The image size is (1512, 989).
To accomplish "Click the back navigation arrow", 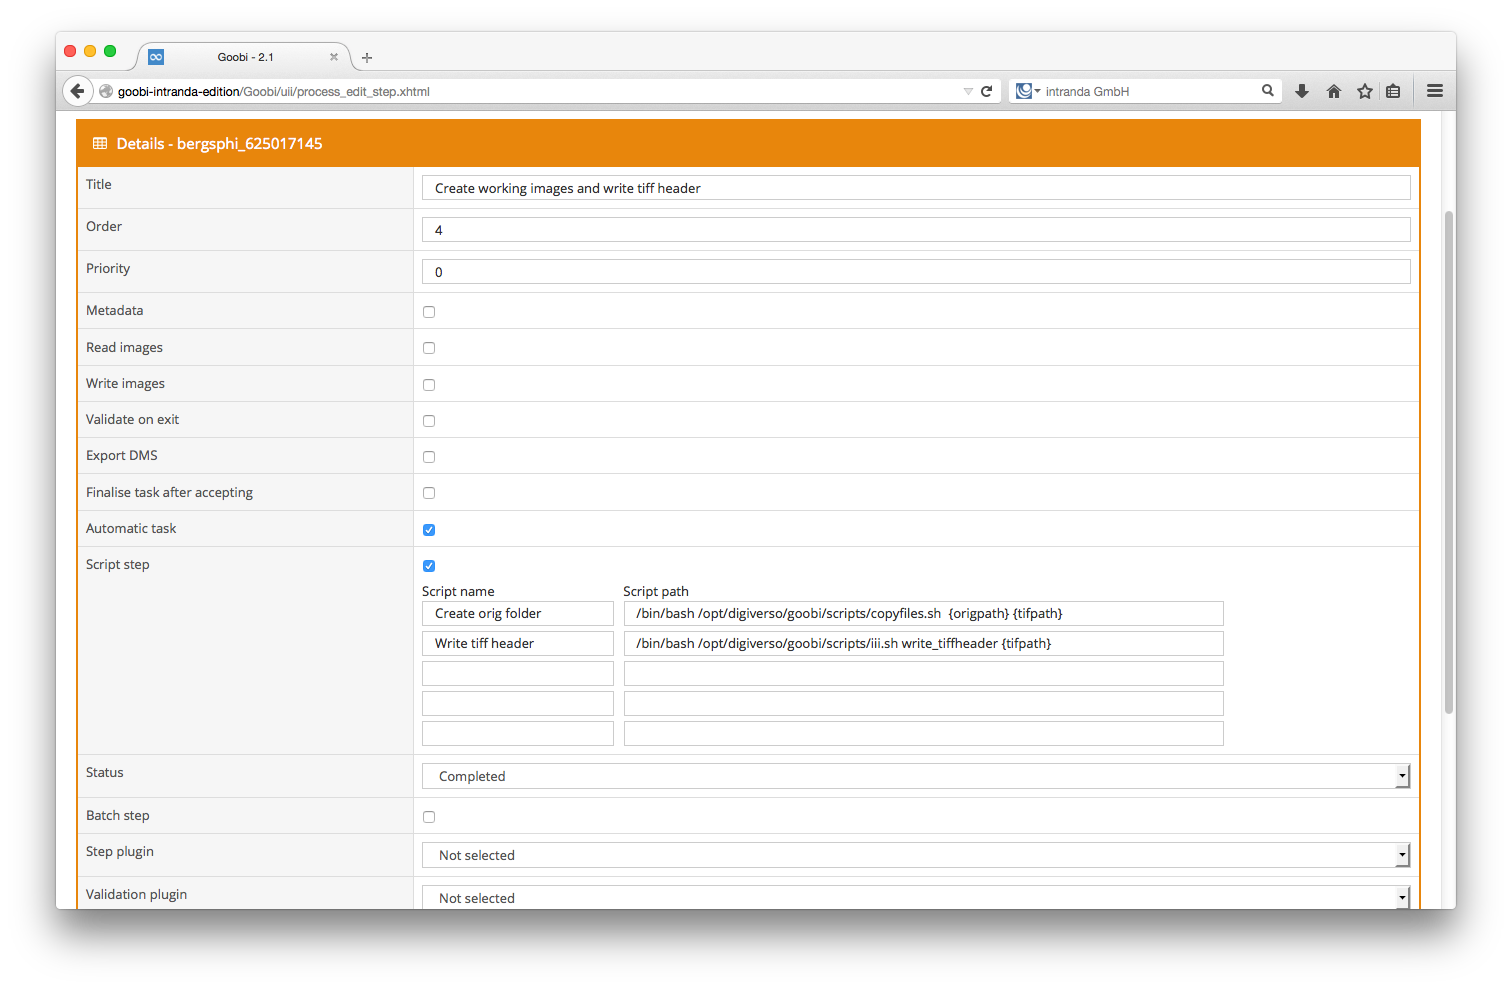I will point(78,90).
